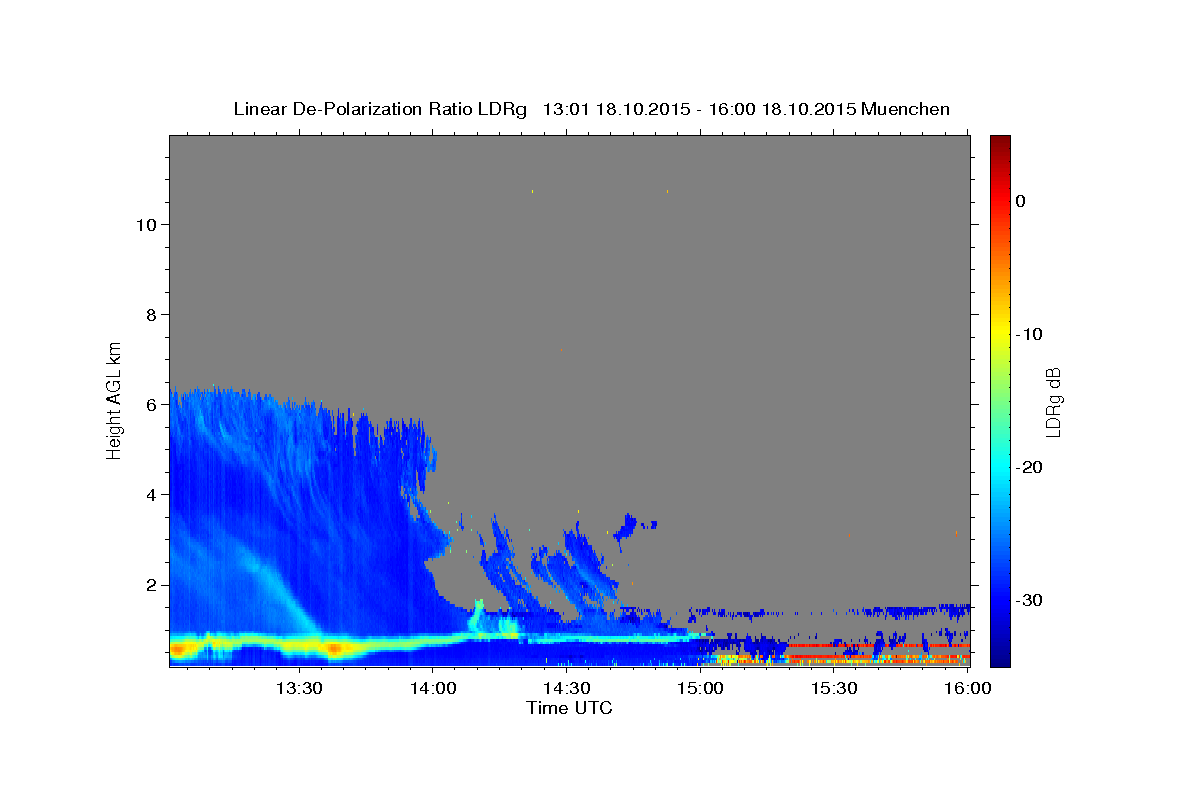Click the 15:00 time tick label
The image size is (1200, 800).
click(x=701, y=688)
